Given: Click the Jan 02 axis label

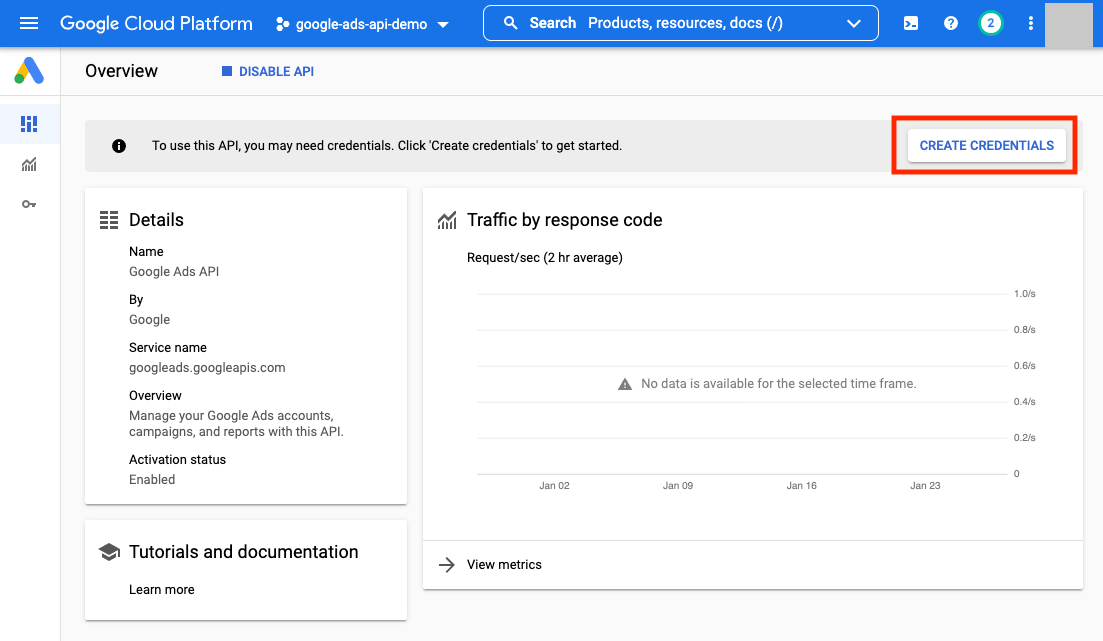Looking at the screenshot, I should click(554, 485).
